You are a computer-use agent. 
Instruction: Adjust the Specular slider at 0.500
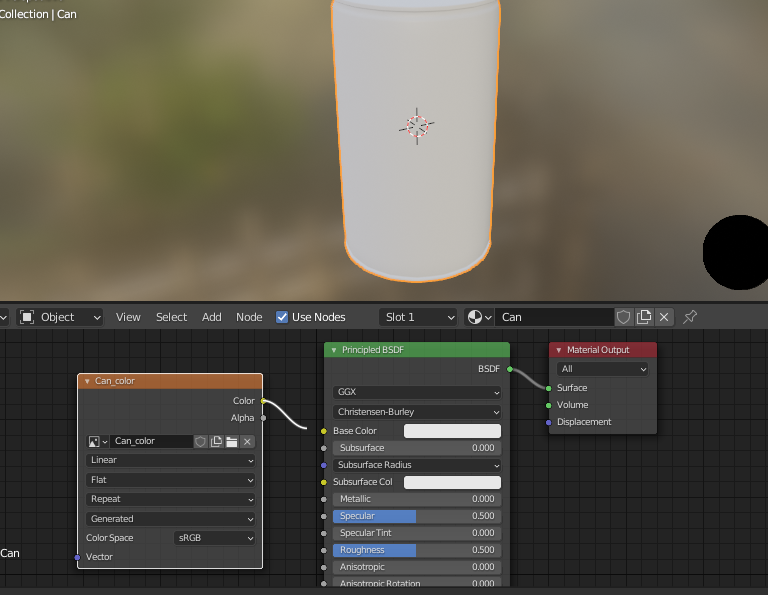pos(417,516)
